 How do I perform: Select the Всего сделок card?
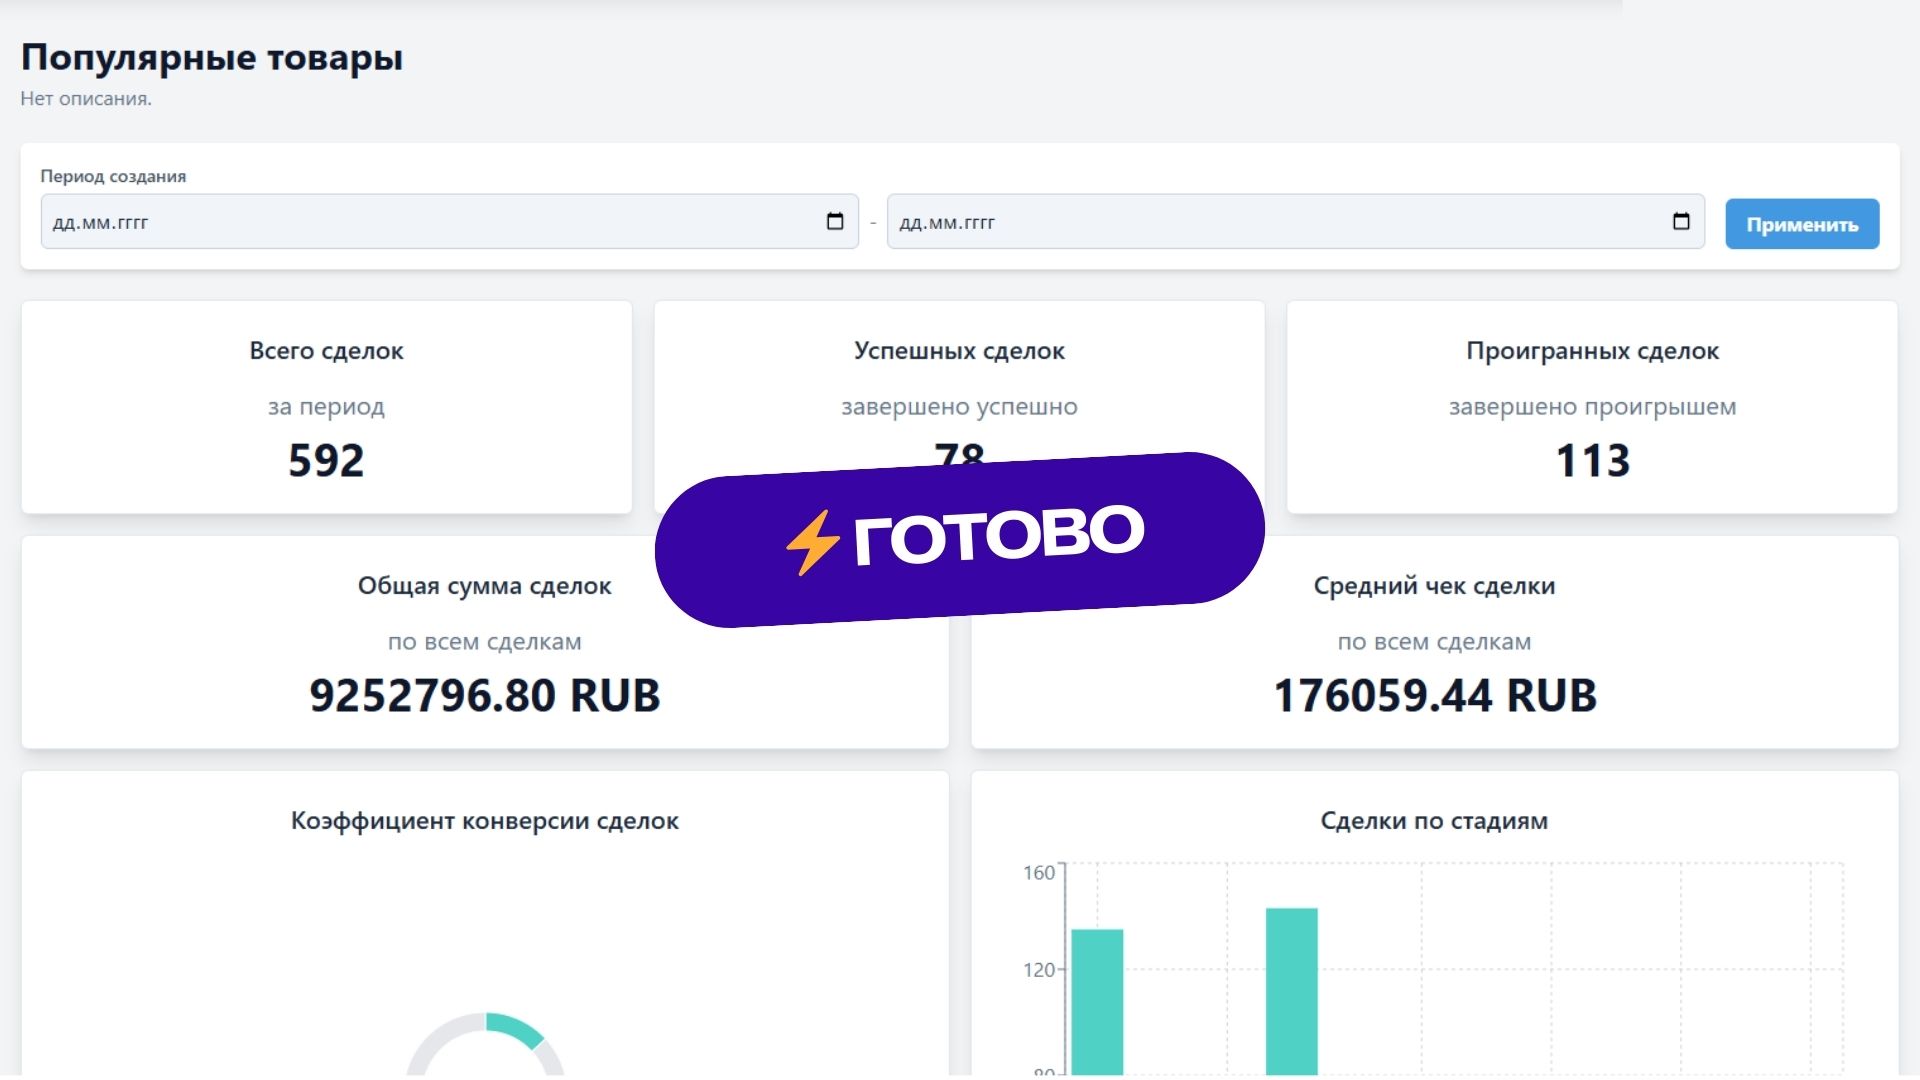tap(326, 407)
